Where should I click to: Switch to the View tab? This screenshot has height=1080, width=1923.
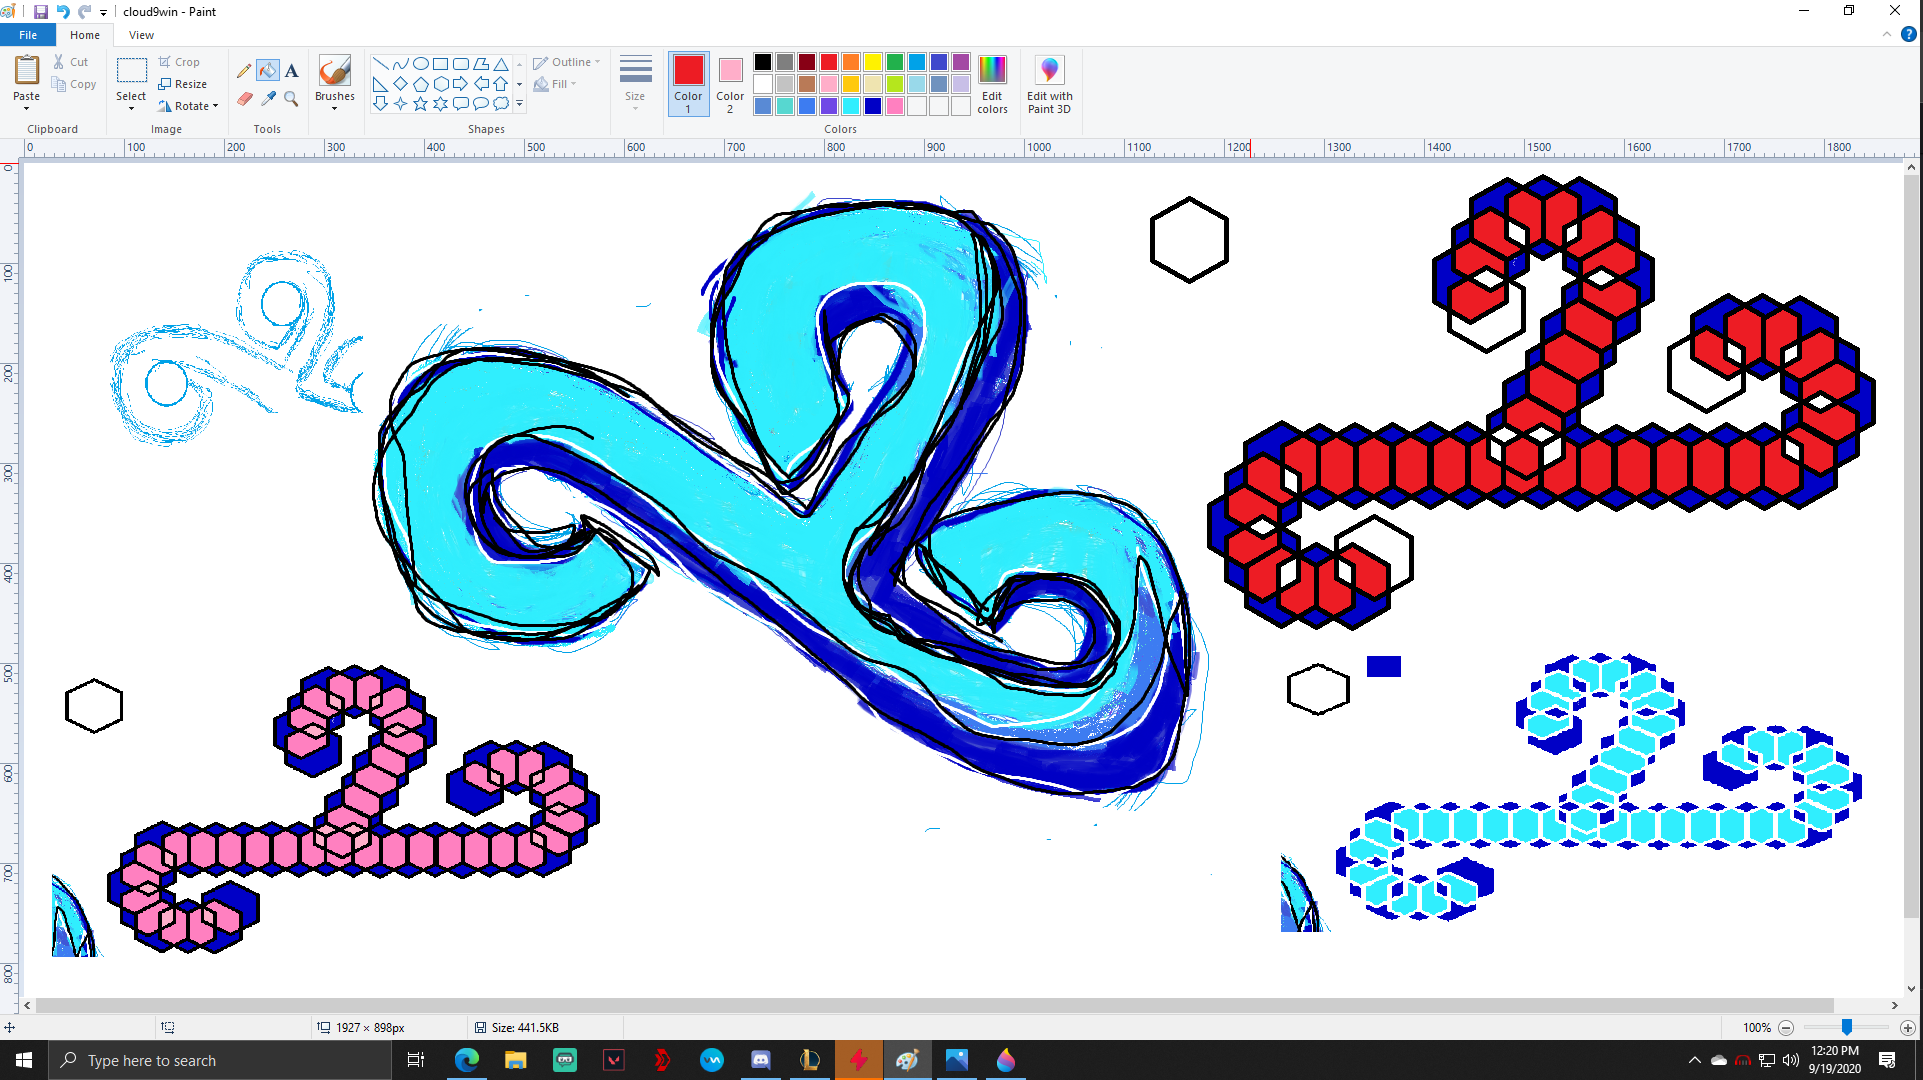(x=141, y=35)
